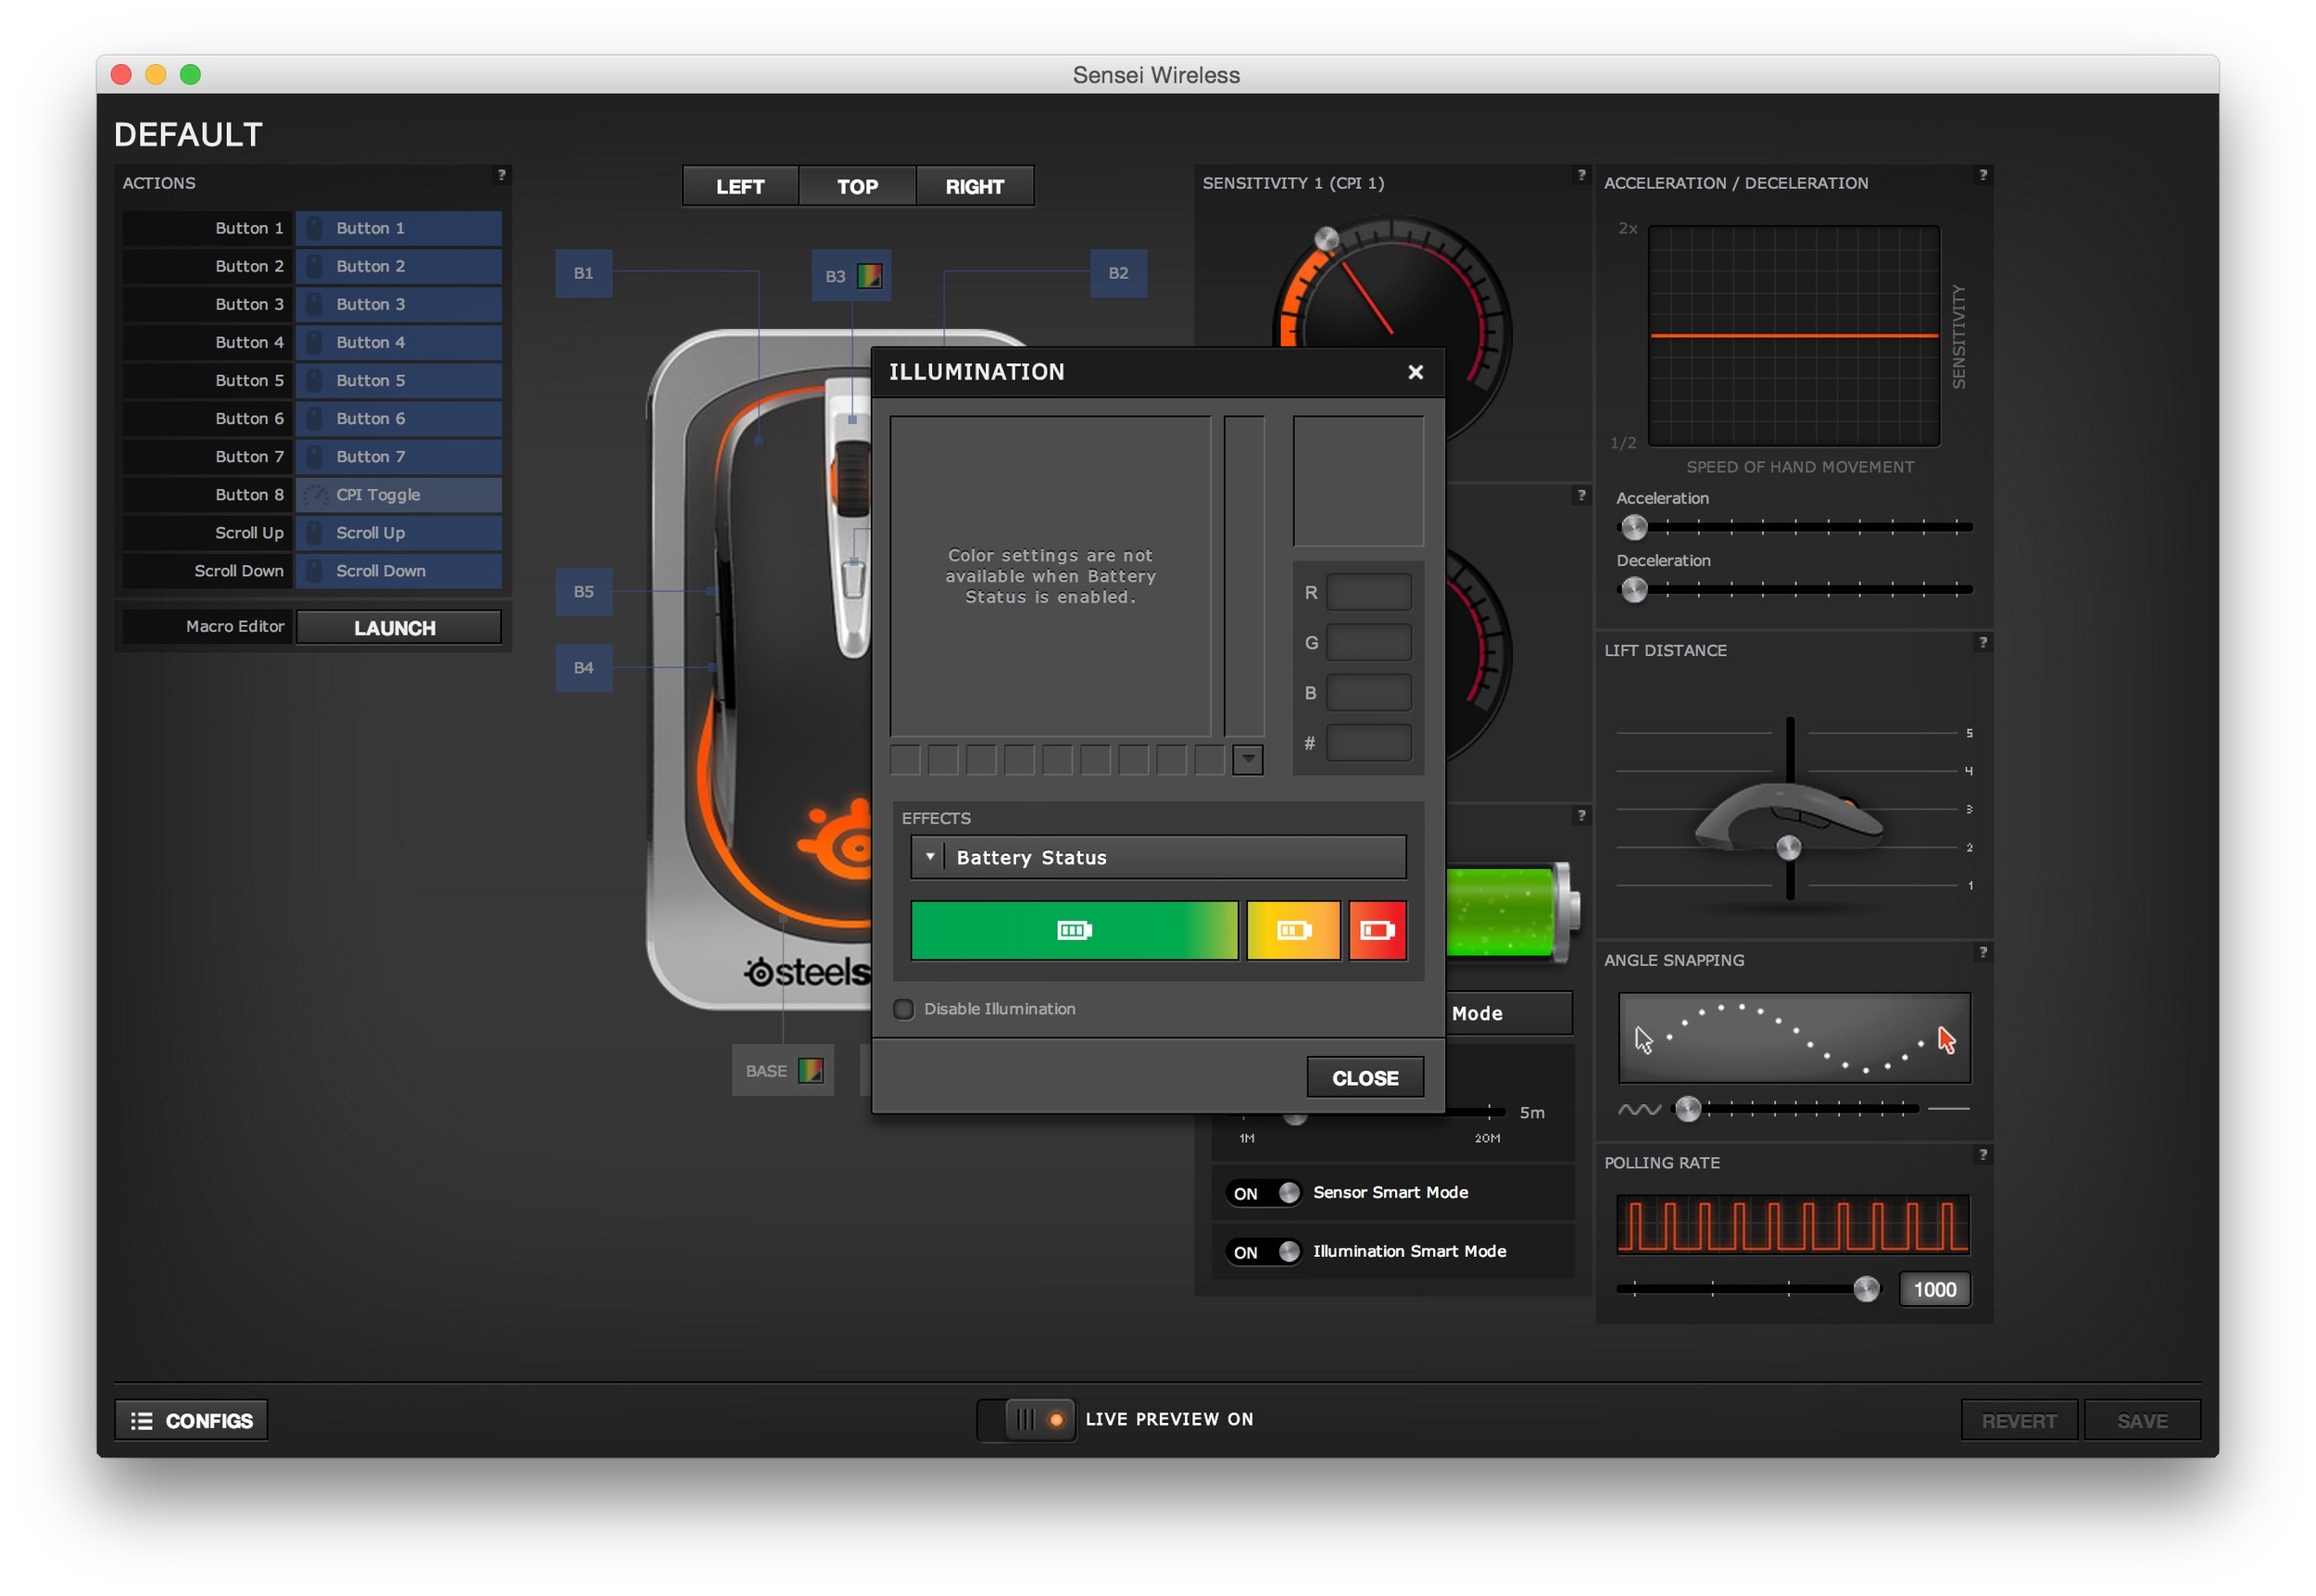Click the mouse icon in the Scroll Up action
The width and height of the screenshot is (2316, 1596).
314,533
